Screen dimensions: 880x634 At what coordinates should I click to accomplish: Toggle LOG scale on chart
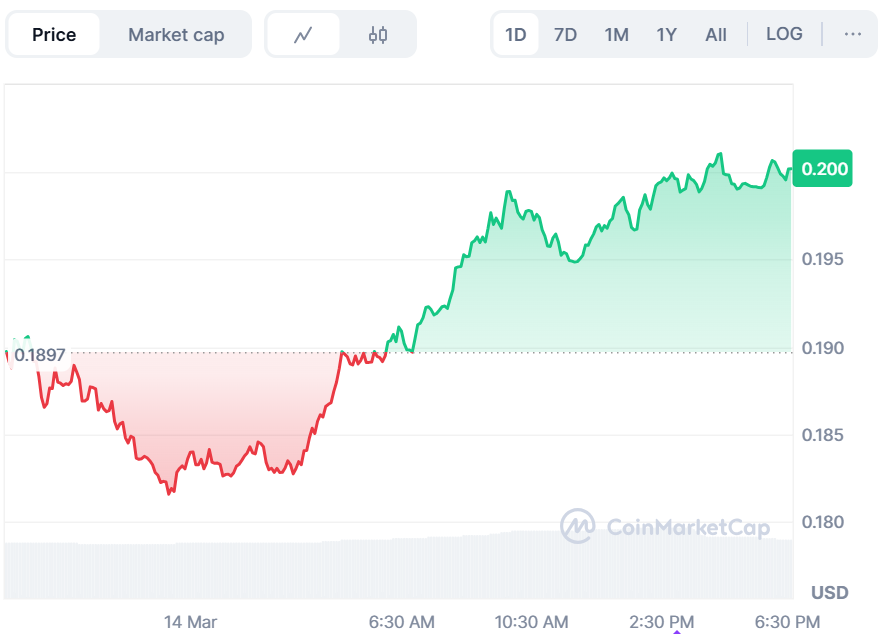[784, 34]
